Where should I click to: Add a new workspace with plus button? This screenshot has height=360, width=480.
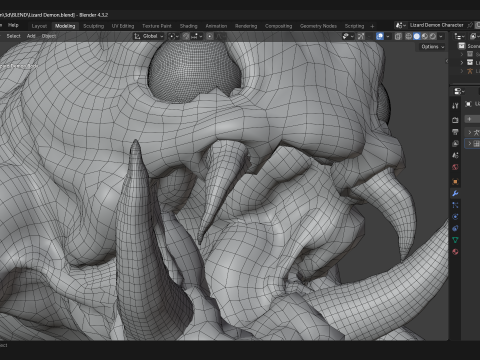point(372,26)
